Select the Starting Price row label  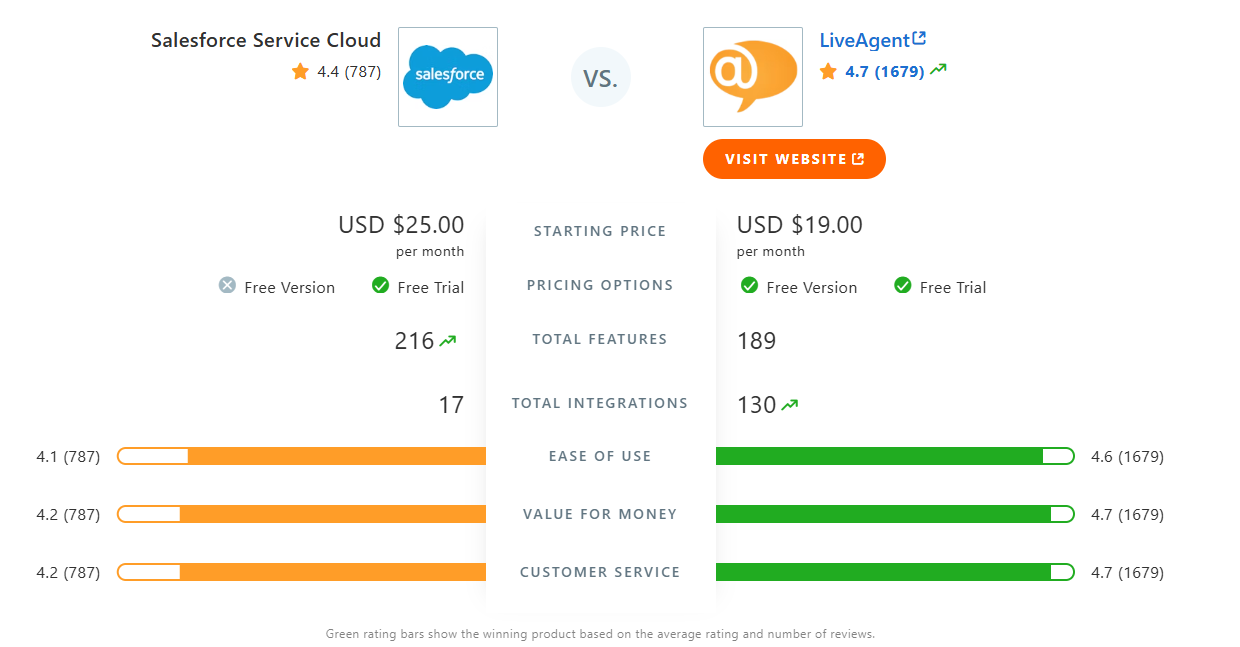(x=600, y=231)
